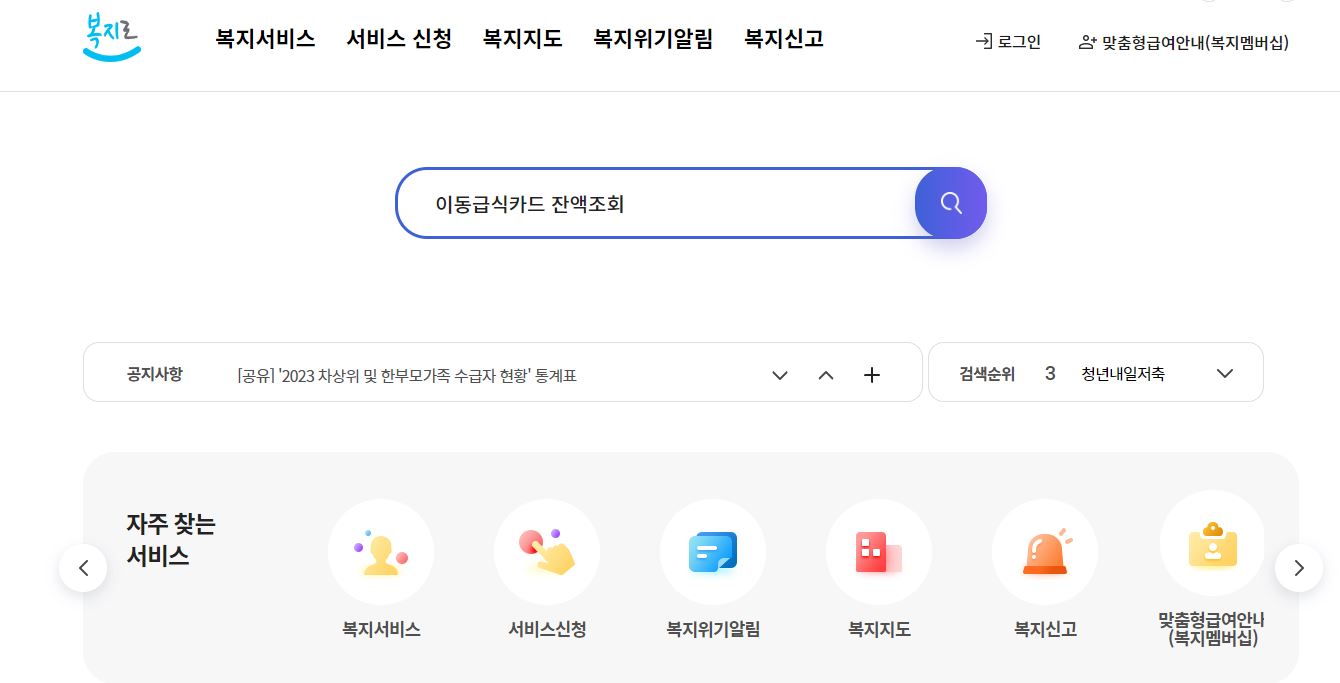Click the 복지위기알림 label under its icon

713,630
